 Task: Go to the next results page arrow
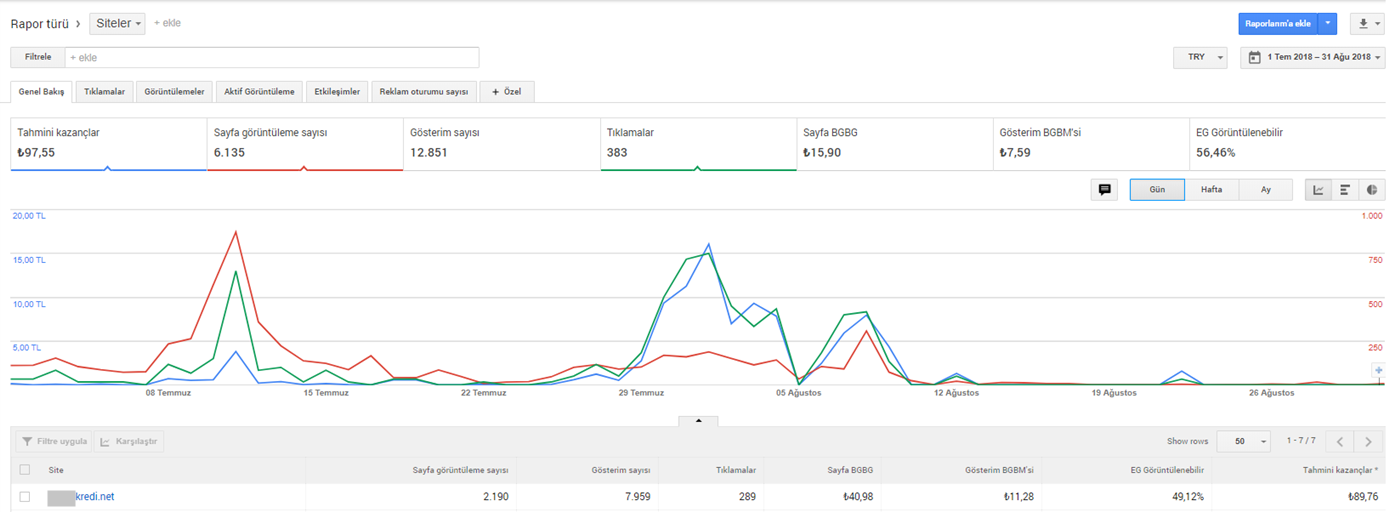pos(1369,441)
